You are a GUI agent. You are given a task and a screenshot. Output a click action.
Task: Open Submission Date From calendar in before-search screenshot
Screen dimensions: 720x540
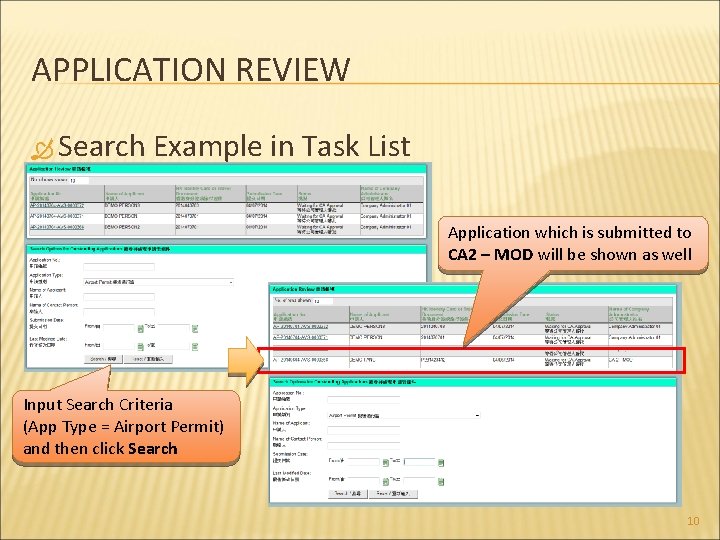pyautogui.click(x=141, y=328)
